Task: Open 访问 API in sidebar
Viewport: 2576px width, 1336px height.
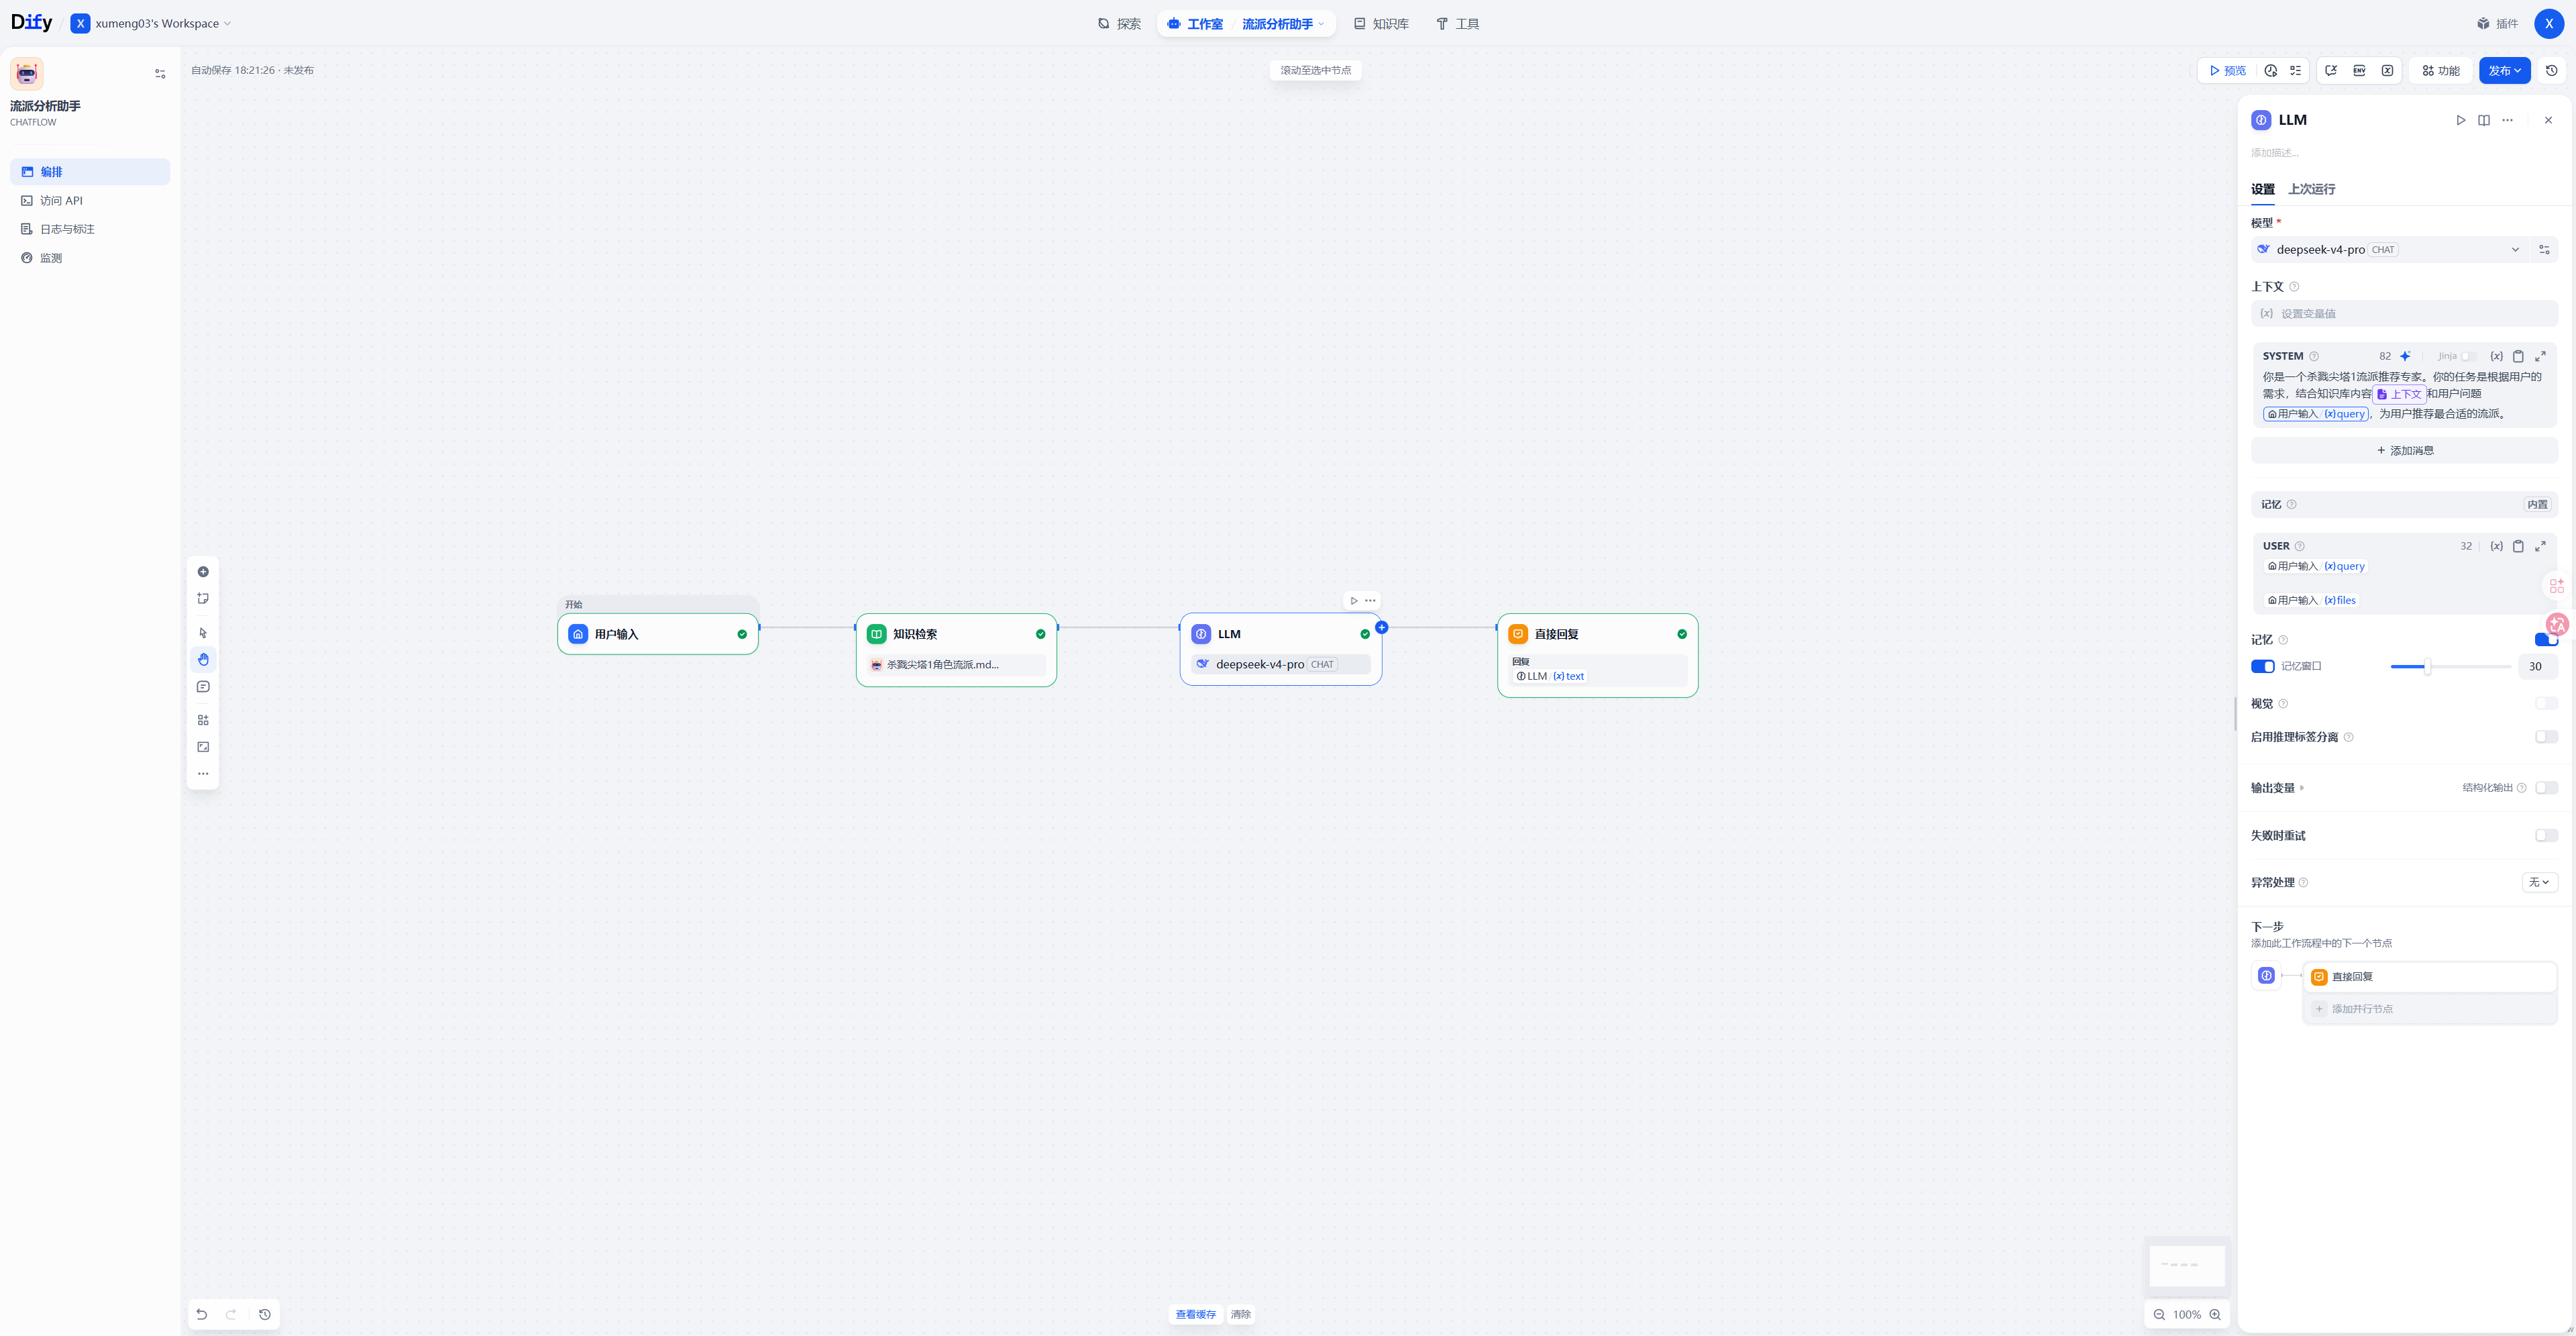Action: pyautogui.click(x=90, y=201)
